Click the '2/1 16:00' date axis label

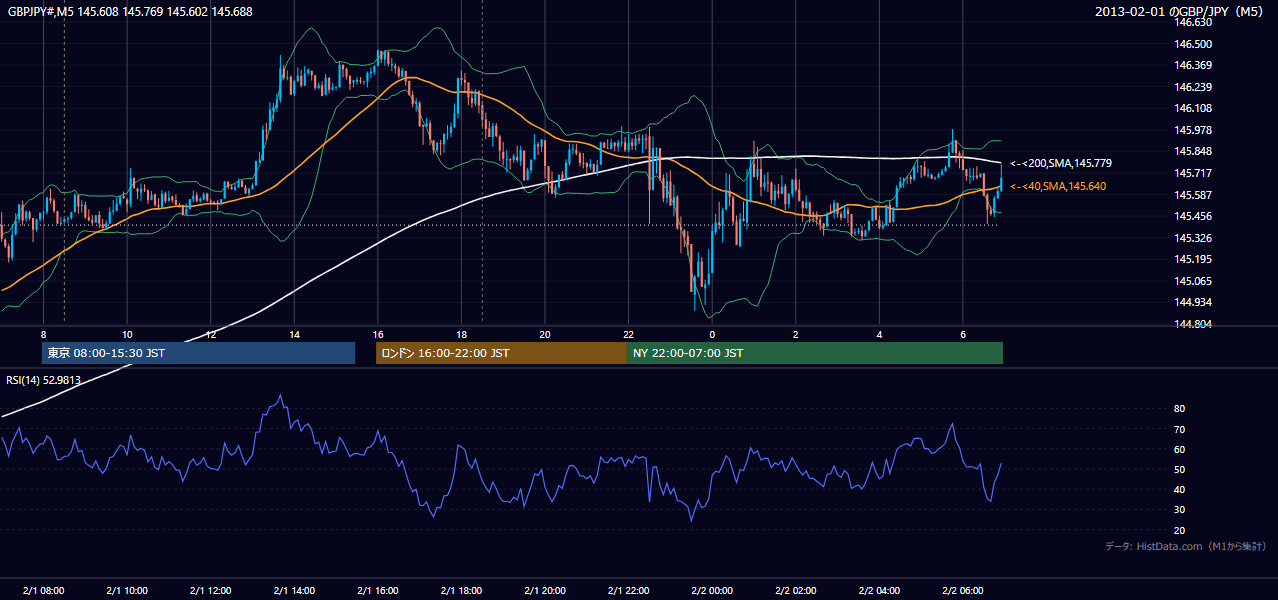(377, 591)
